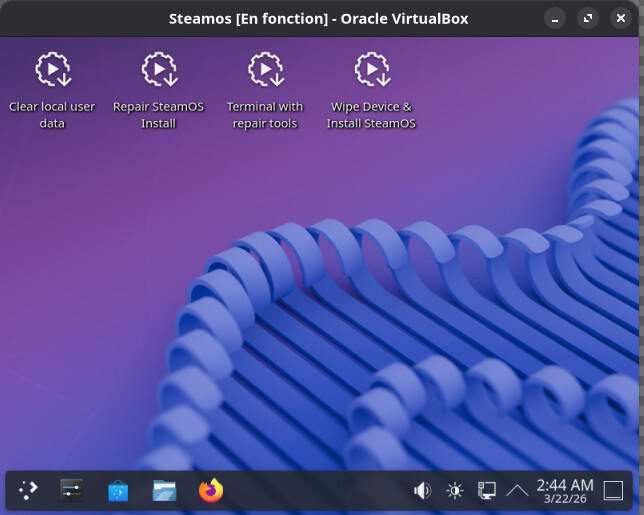Close the Steamos VirtualBox window

click(620, 18)
